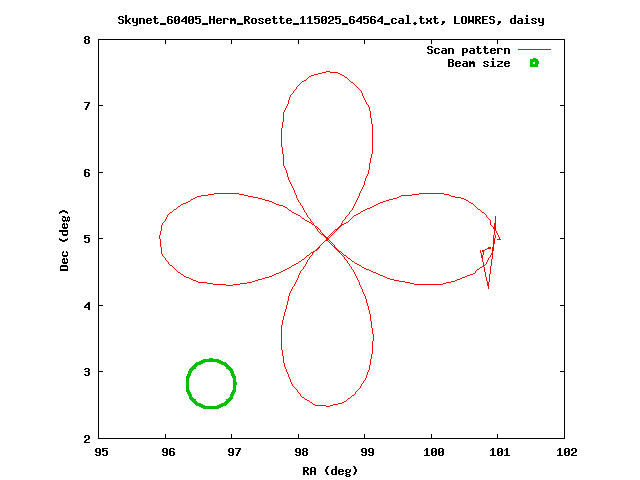Click the 'Dec (deg)' axis label

coord(64,240)
